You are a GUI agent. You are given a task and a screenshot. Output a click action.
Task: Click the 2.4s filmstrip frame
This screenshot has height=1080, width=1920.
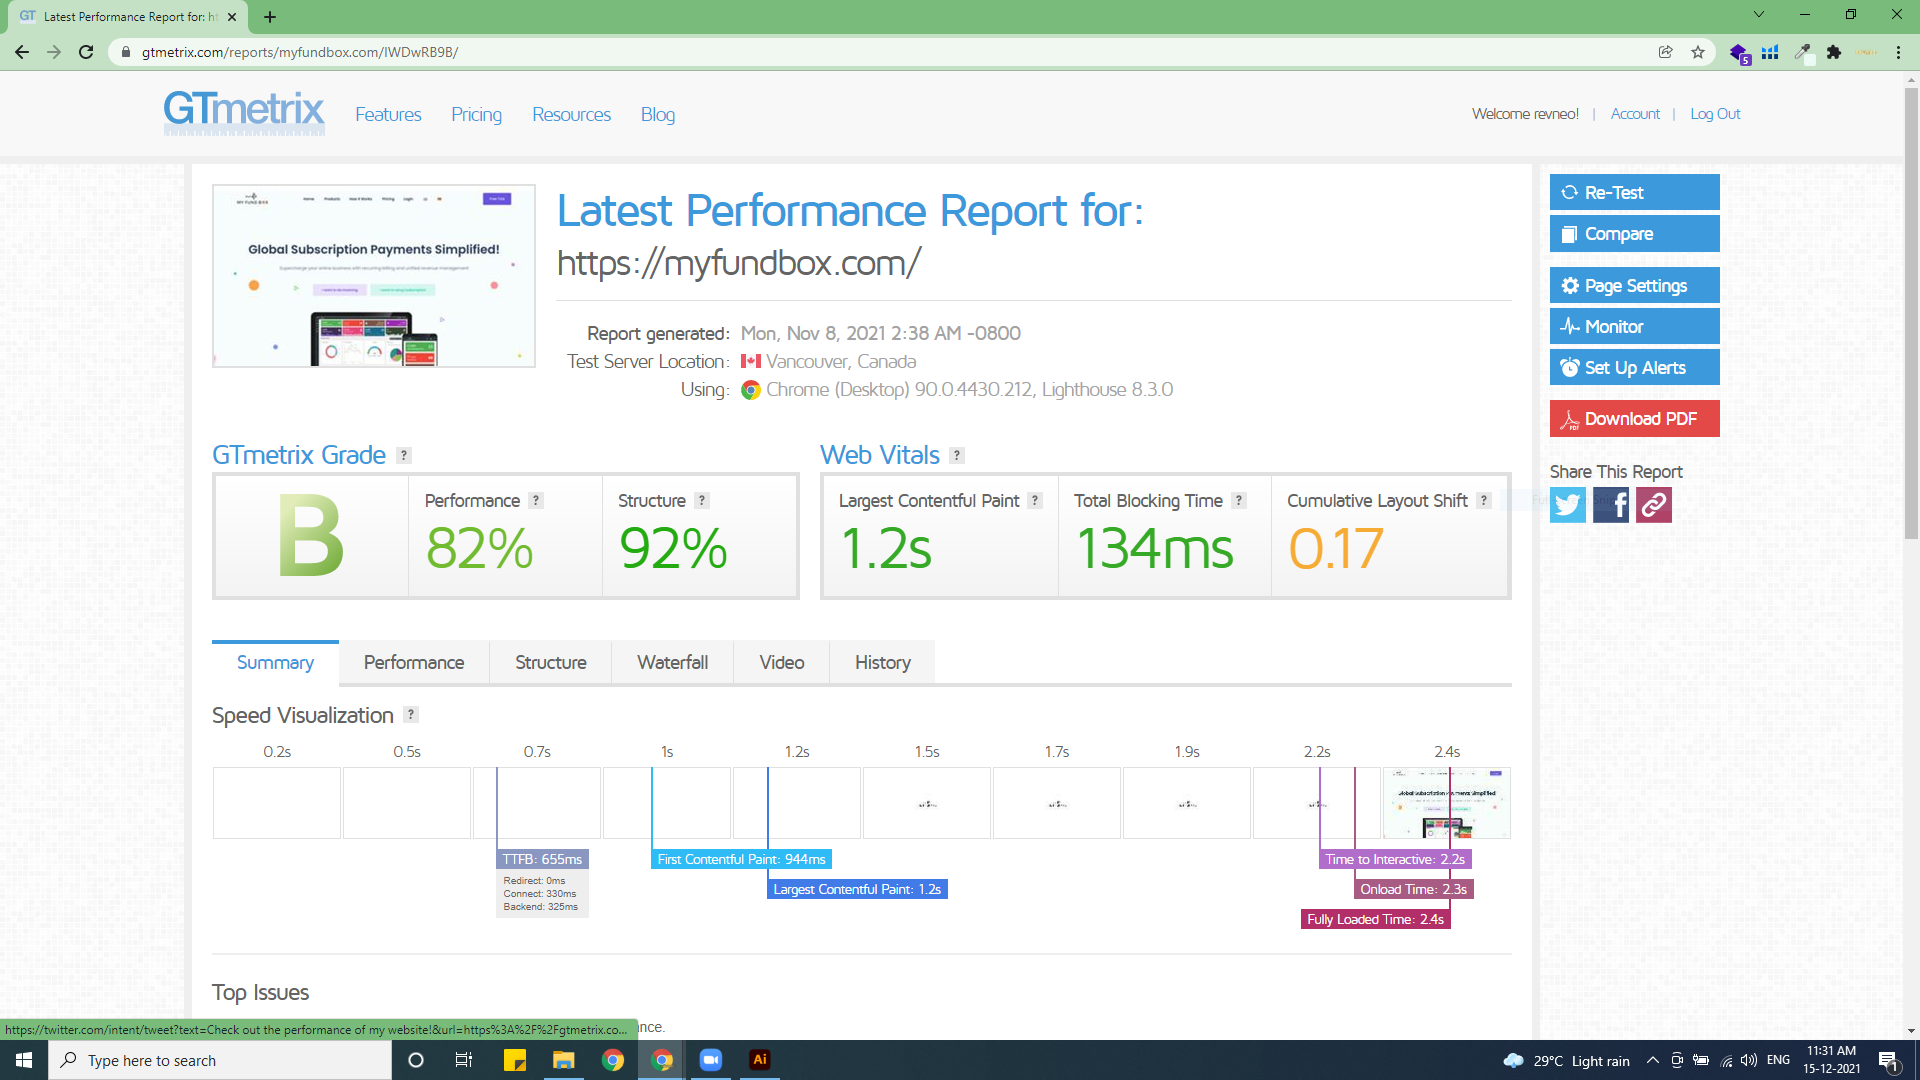[x=1447, y=803]
